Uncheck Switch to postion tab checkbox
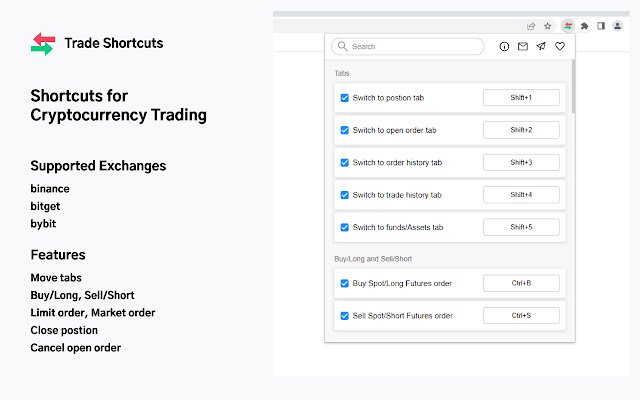 (x=344, y=98)
